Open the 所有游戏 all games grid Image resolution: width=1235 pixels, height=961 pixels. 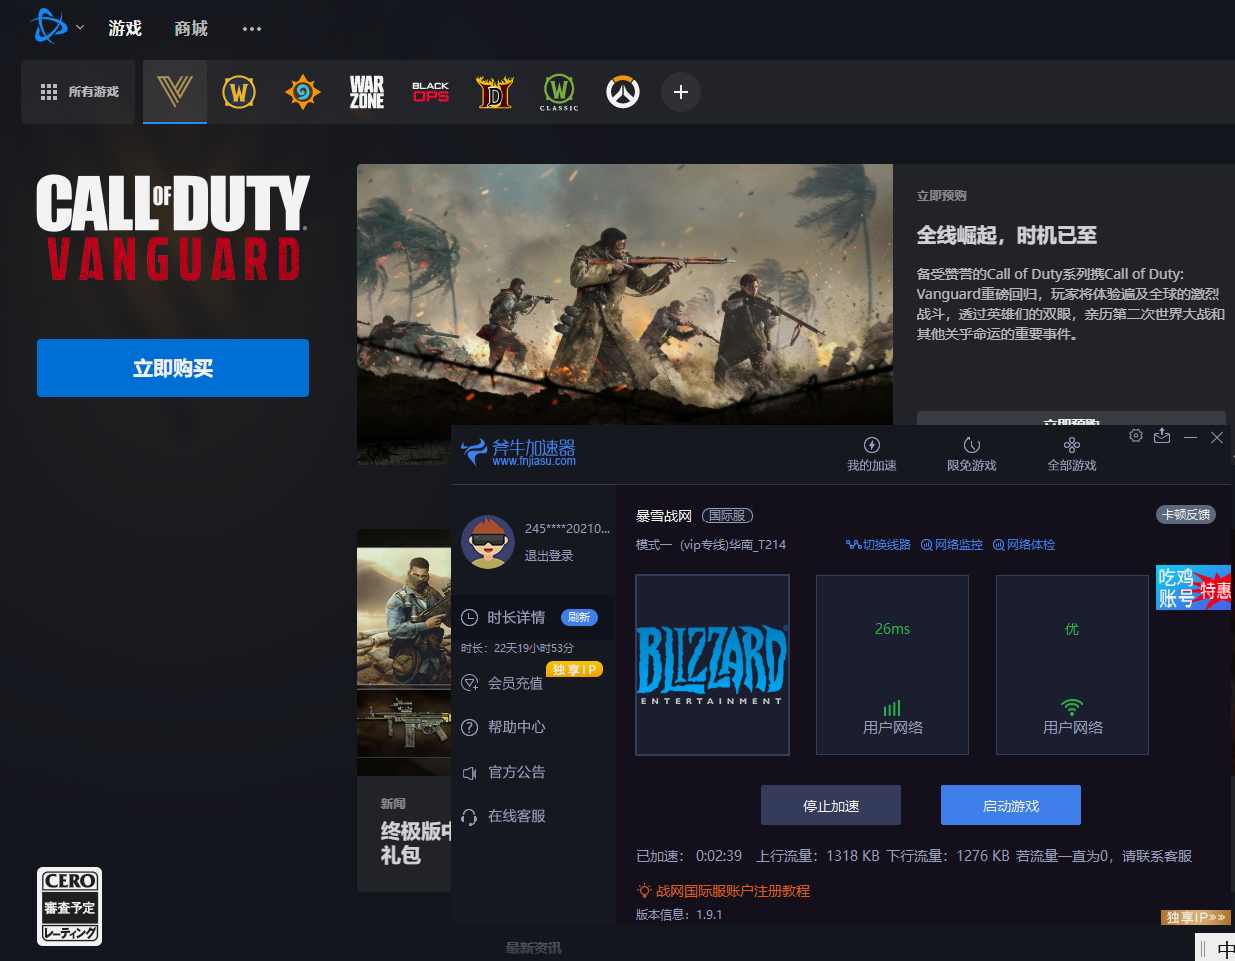[78, 92]
